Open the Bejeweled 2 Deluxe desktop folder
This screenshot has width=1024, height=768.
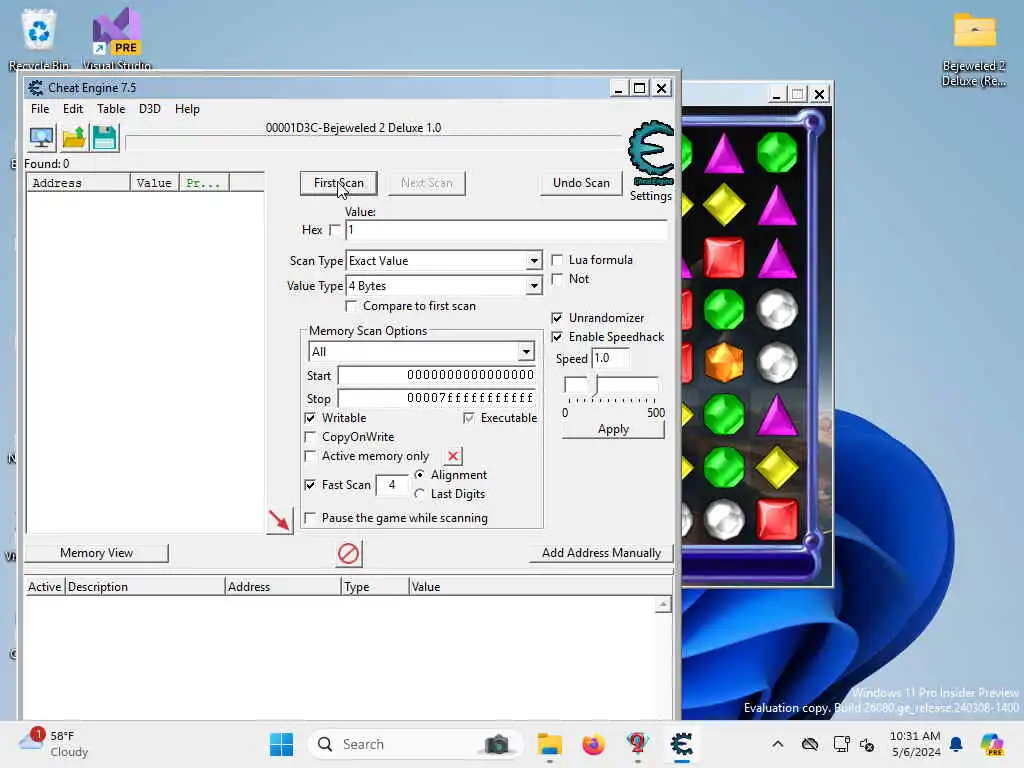click(x=974, y=49)
